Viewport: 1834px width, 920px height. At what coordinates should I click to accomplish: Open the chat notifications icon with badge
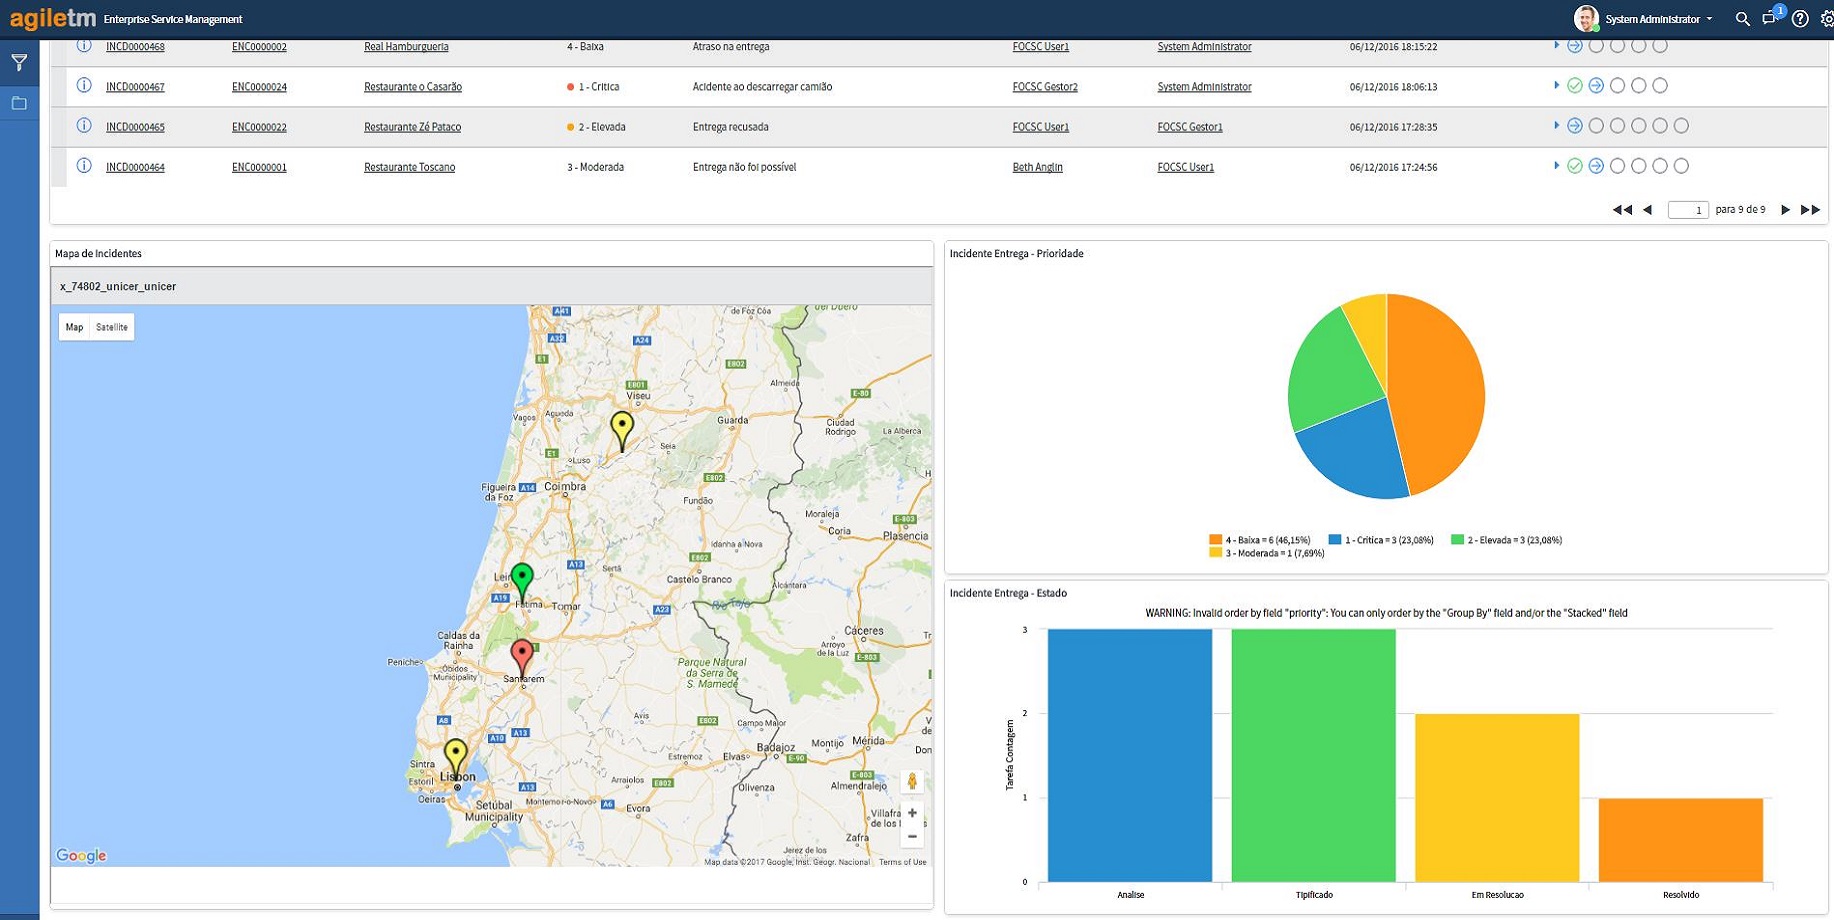[1770, 19]
